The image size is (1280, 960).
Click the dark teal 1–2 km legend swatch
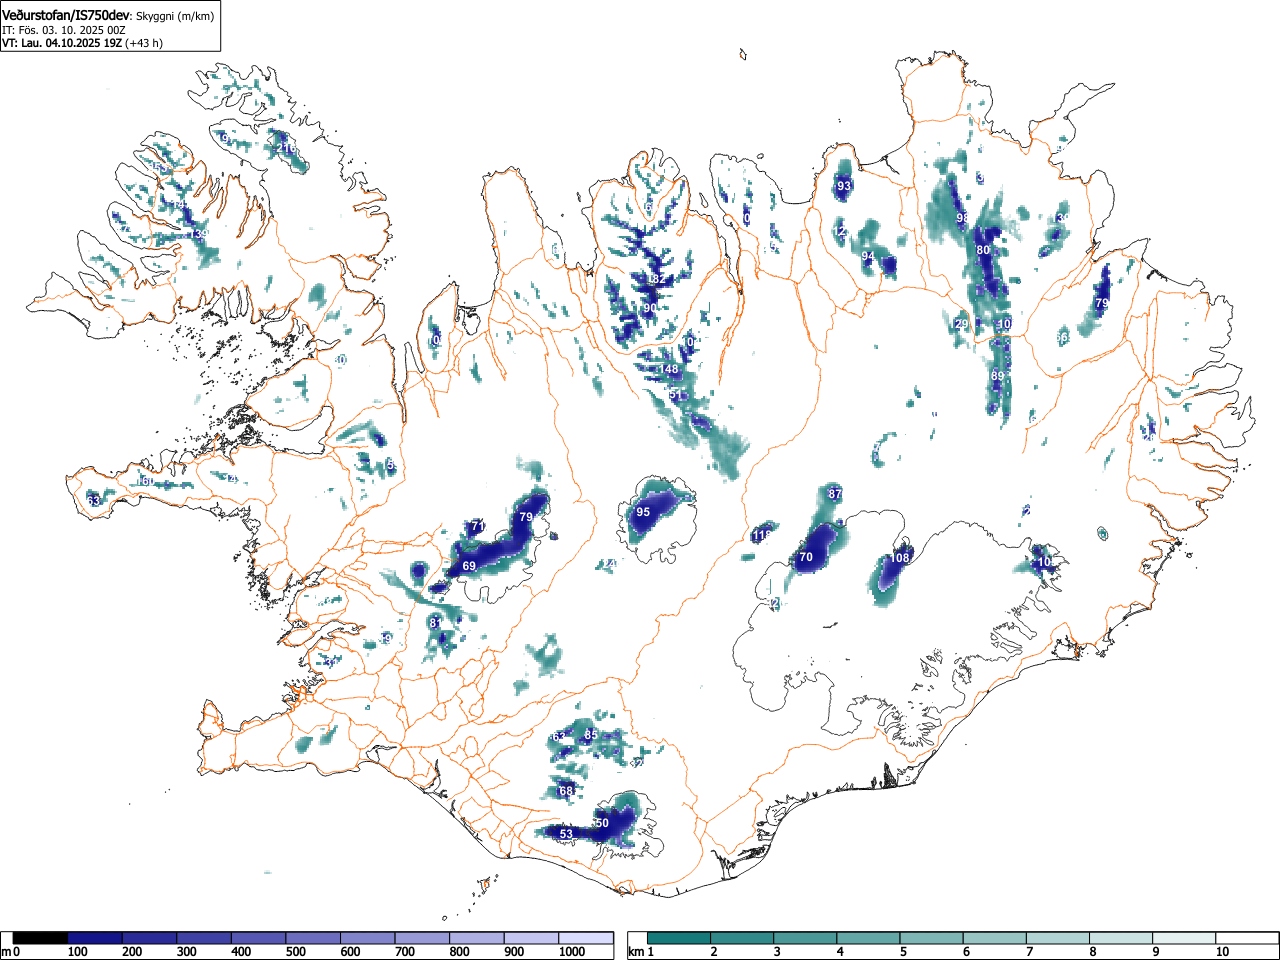(679, 938)
